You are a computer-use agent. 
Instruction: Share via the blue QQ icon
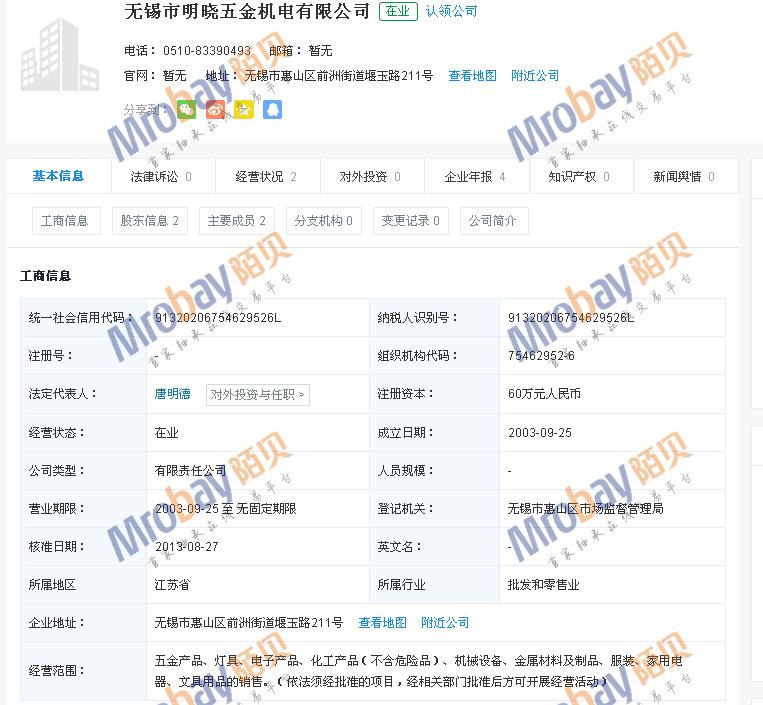[272, 110]
